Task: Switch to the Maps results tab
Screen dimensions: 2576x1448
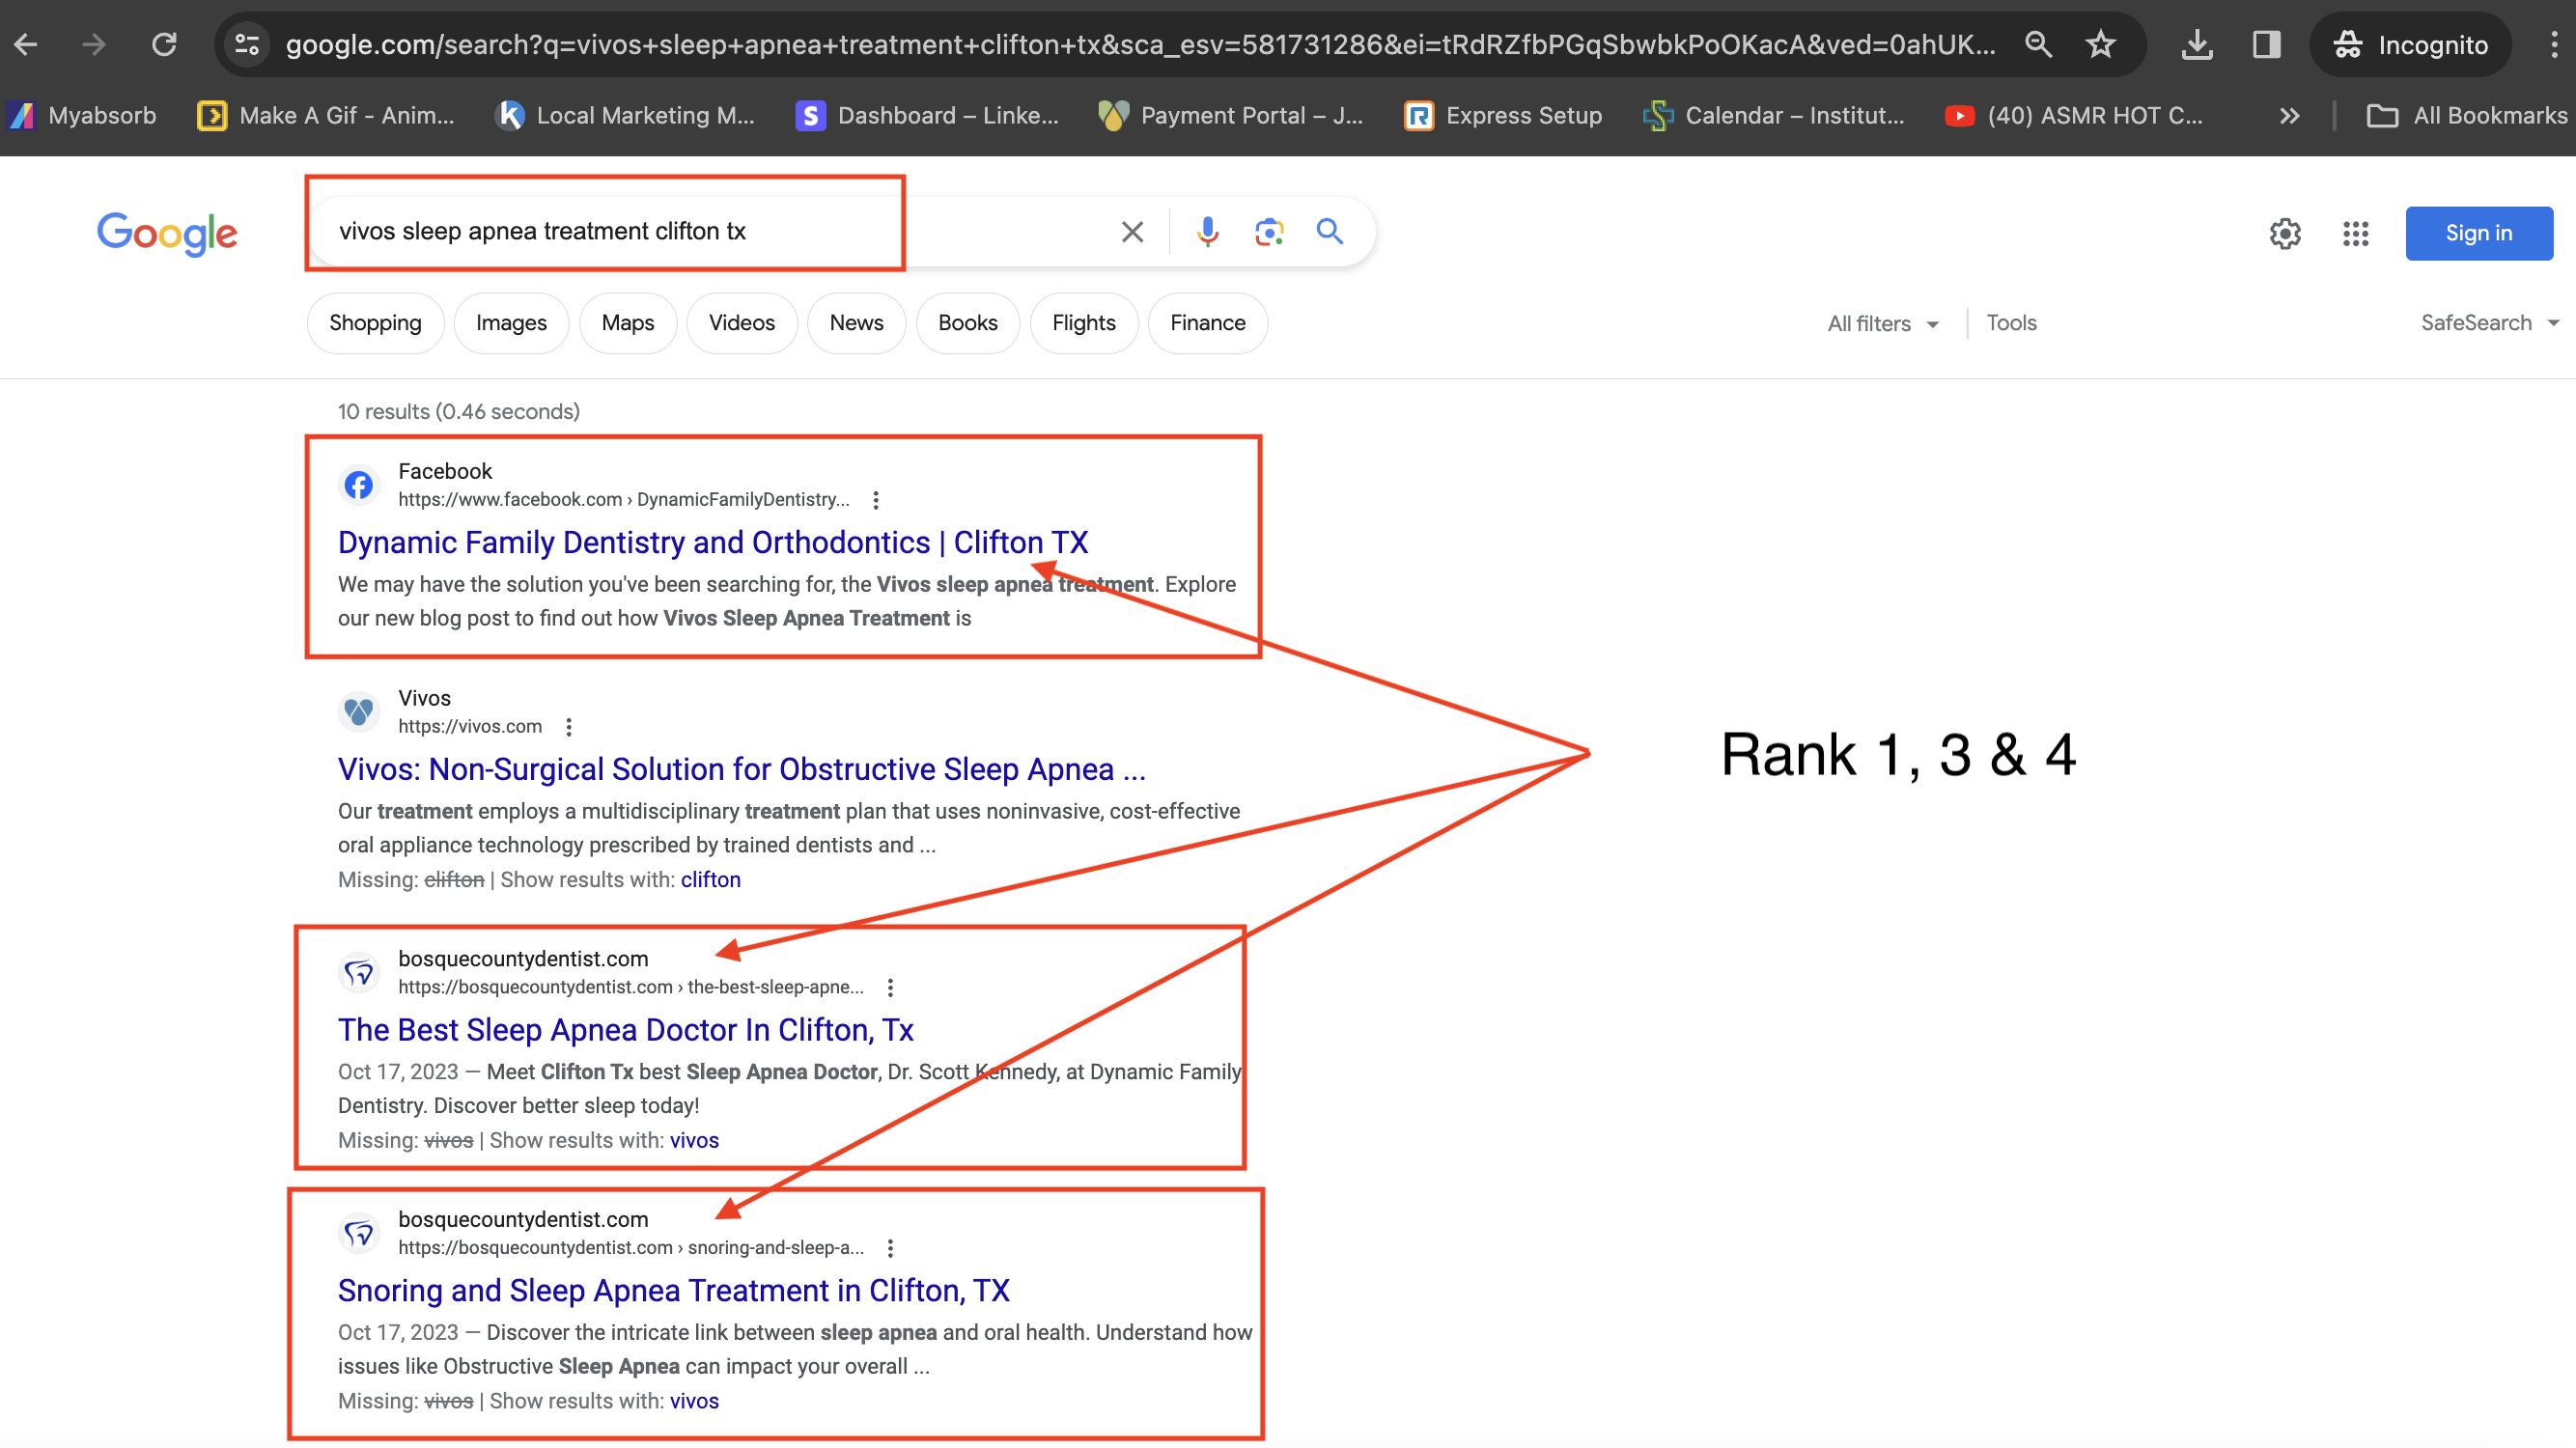Action: [x=627, y=323]
